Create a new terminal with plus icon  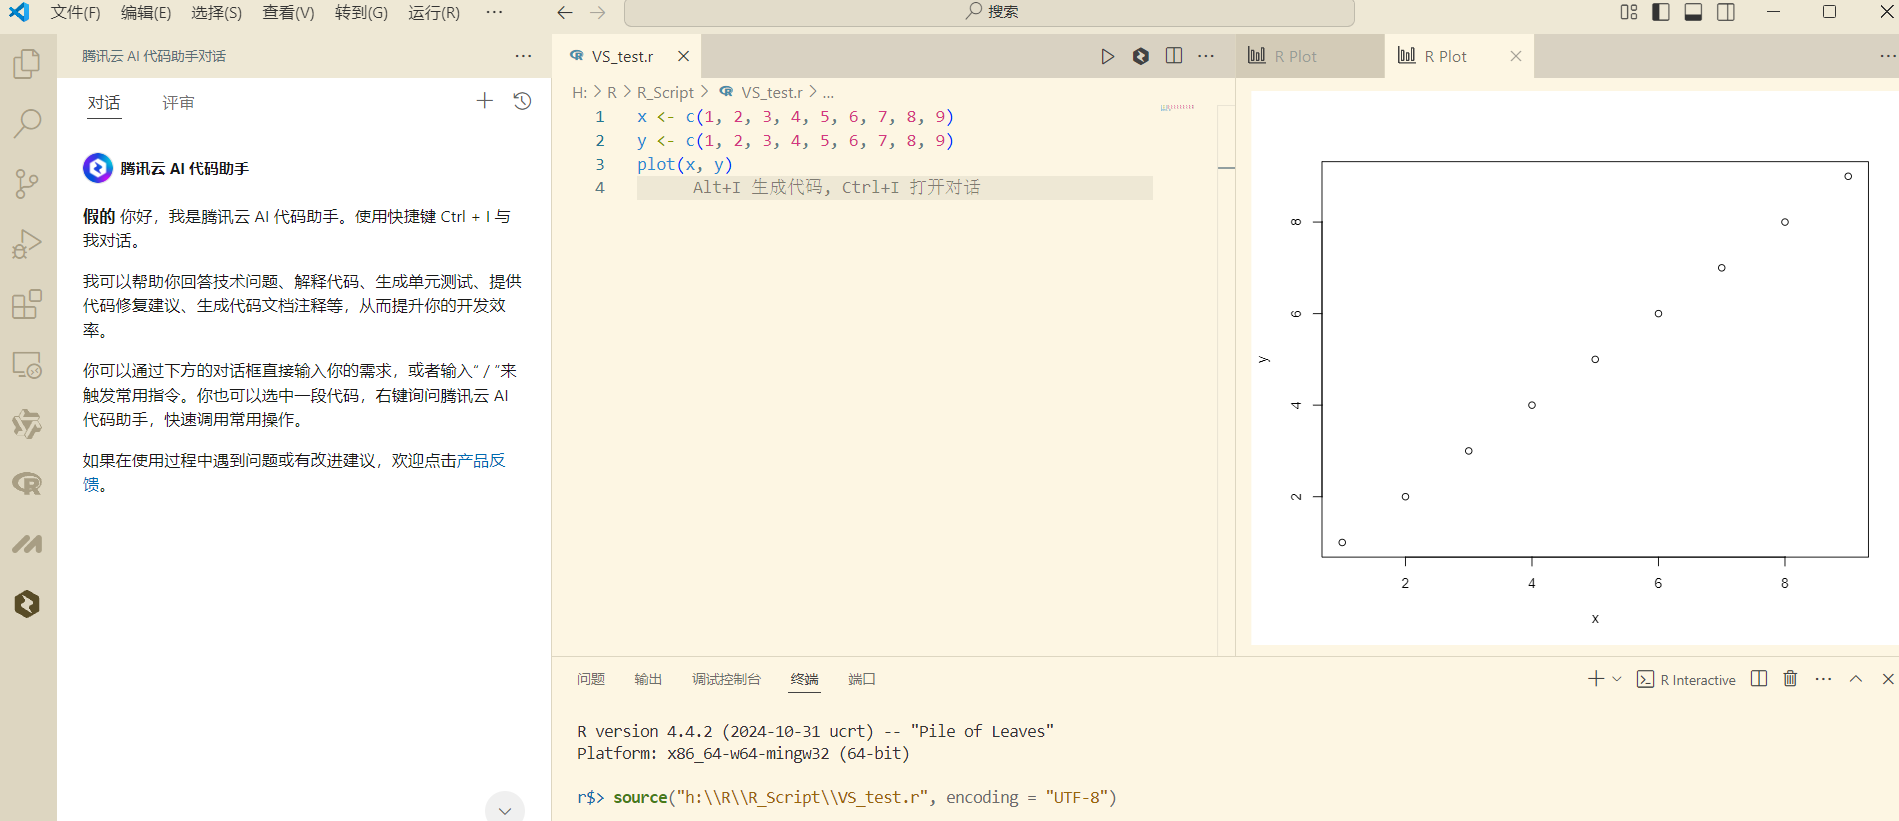[x=1596, y=679]
